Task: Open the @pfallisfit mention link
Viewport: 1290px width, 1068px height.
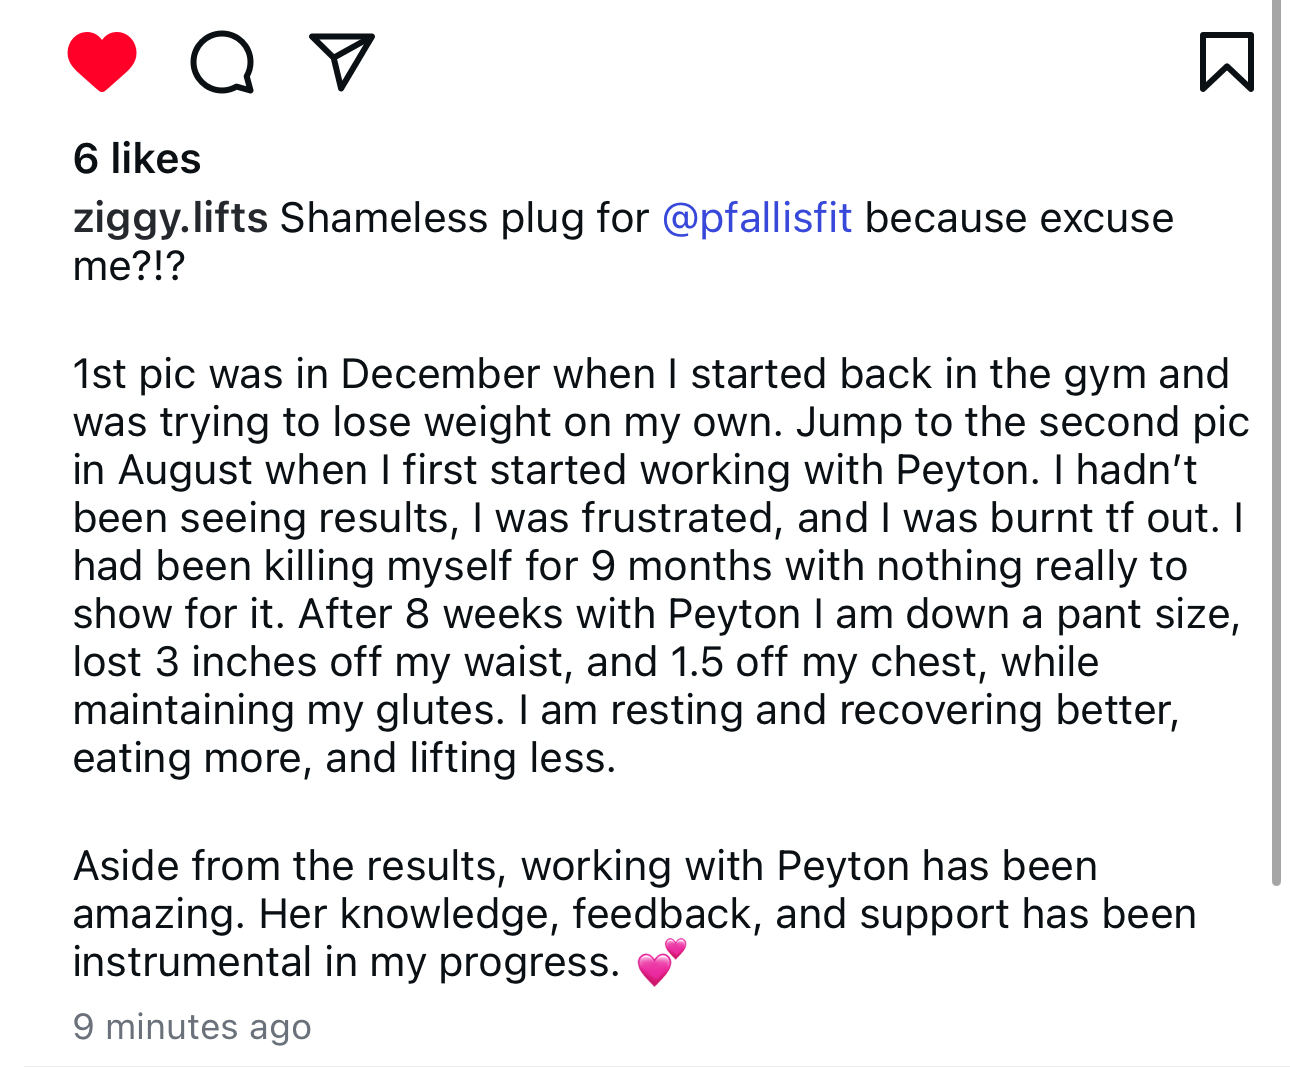Action: pyautogui.click(x=757, y=218)
